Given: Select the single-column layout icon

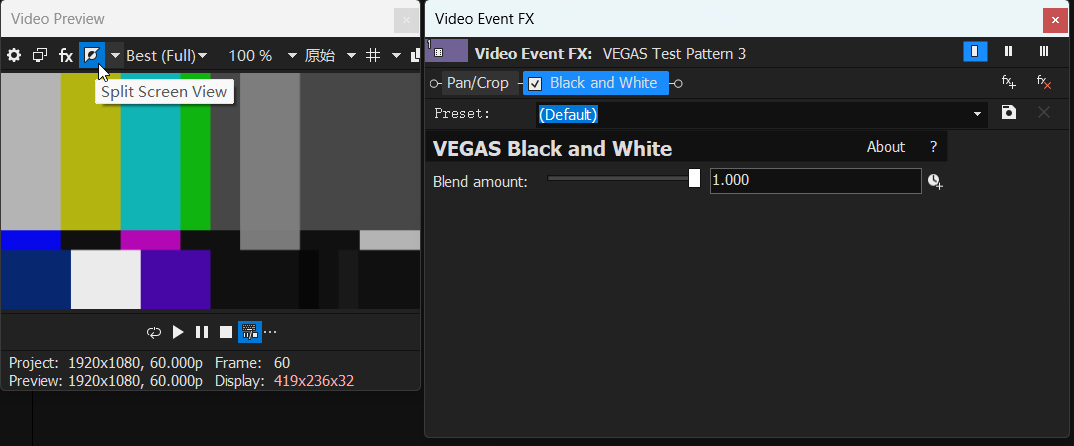Looking at the screenshot, I should click(x=975, y=51).
